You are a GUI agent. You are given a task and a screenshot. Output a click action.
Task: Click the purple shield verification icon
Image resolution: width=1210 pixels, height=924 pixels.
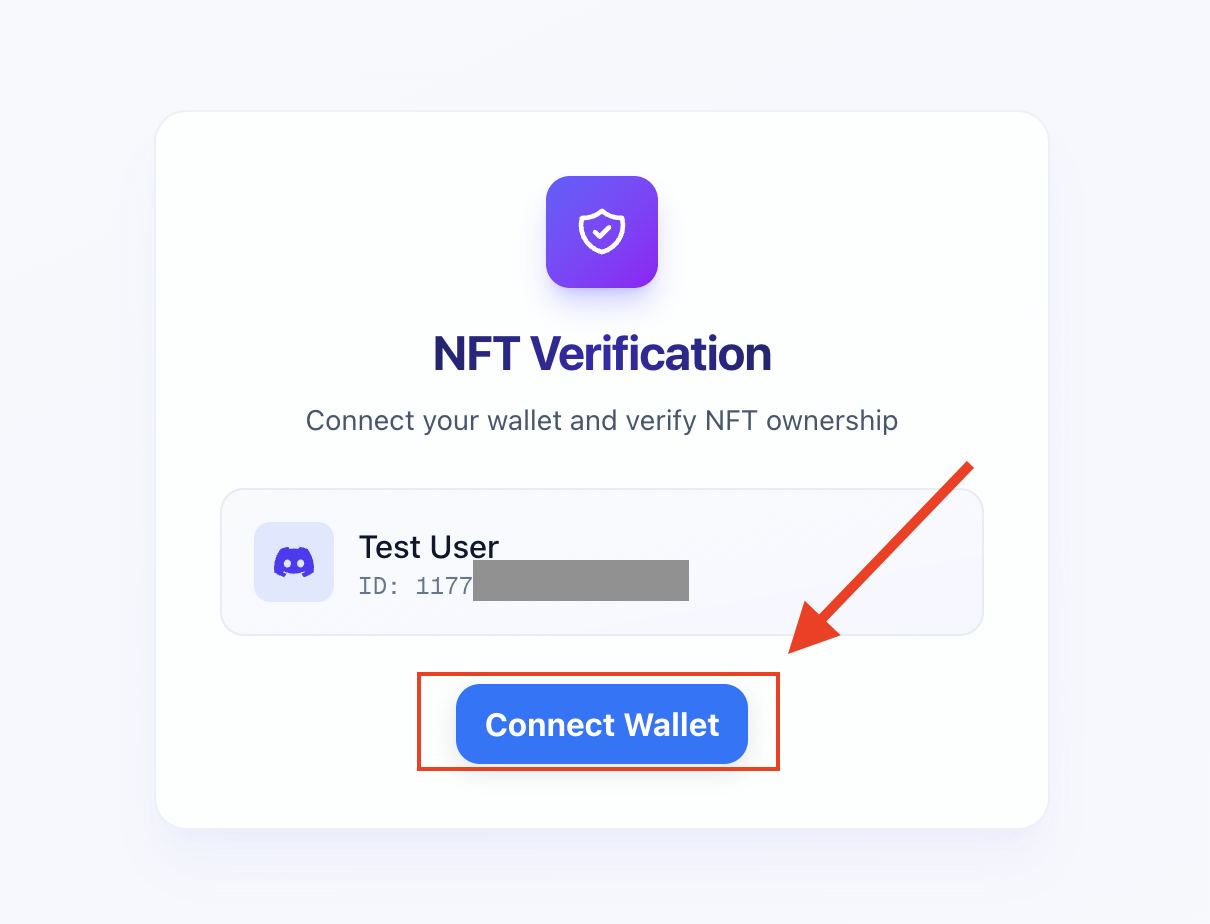point(602,231)
